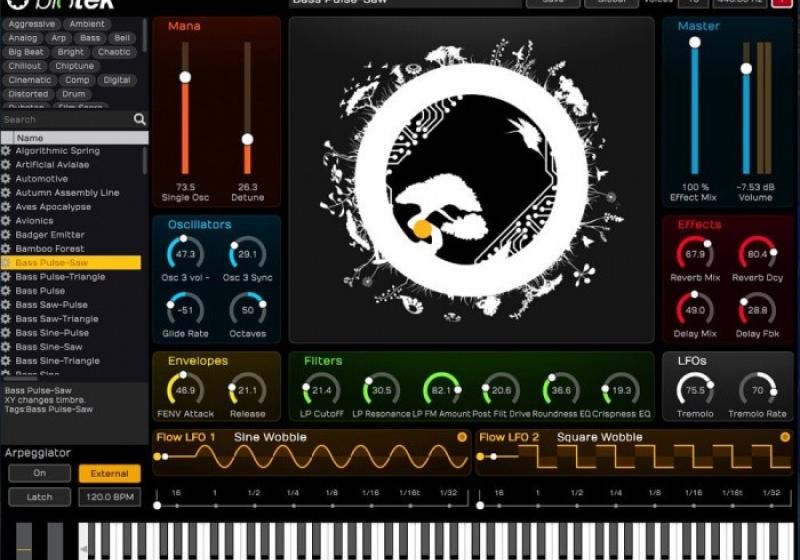This screenshot has width=800, height=560.
Task: Select the Bass Saw-Triangle preset
Action: point(57,319)
